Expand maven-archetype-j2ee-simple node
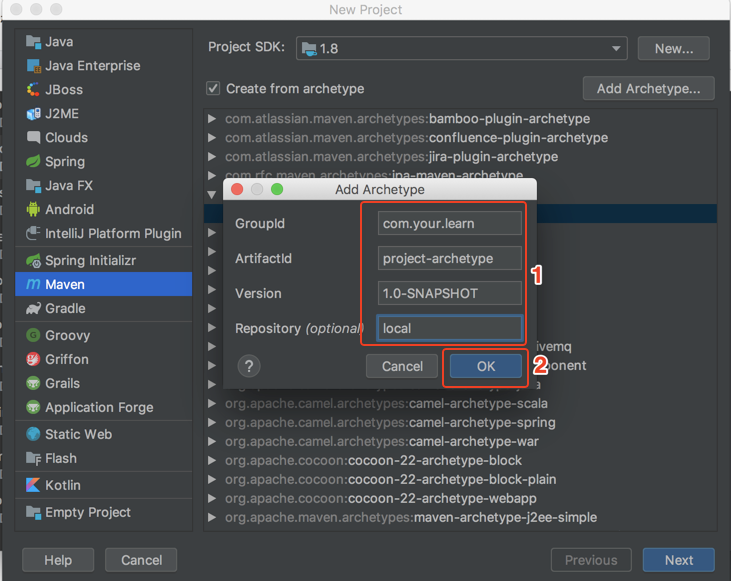This screenshot has height=581, width=731. pos(212,518)
